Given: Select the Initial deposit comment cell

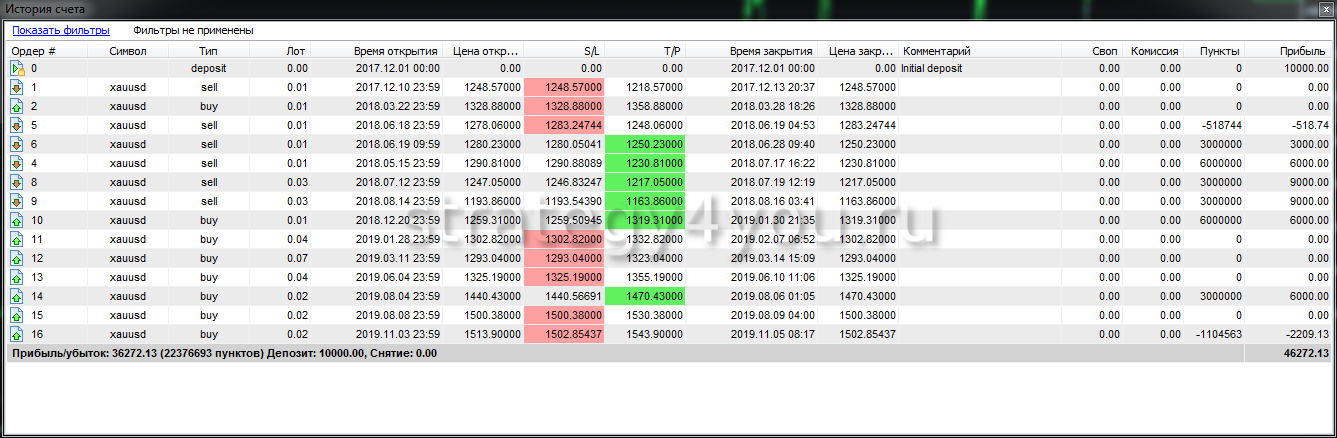Looking at the screenshot, I should click(937, 69).
